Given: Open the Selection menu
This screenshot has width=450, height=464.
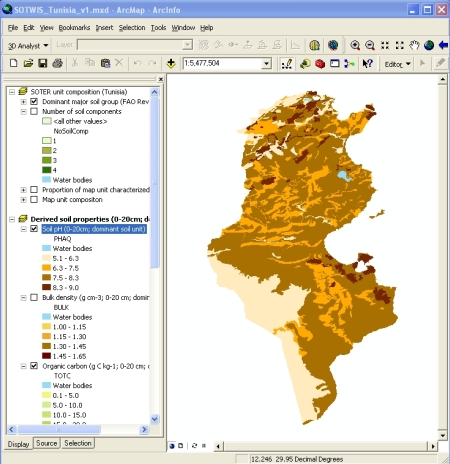Looking at the screenshot, I should pyautogui.click(x=132, y=28).
